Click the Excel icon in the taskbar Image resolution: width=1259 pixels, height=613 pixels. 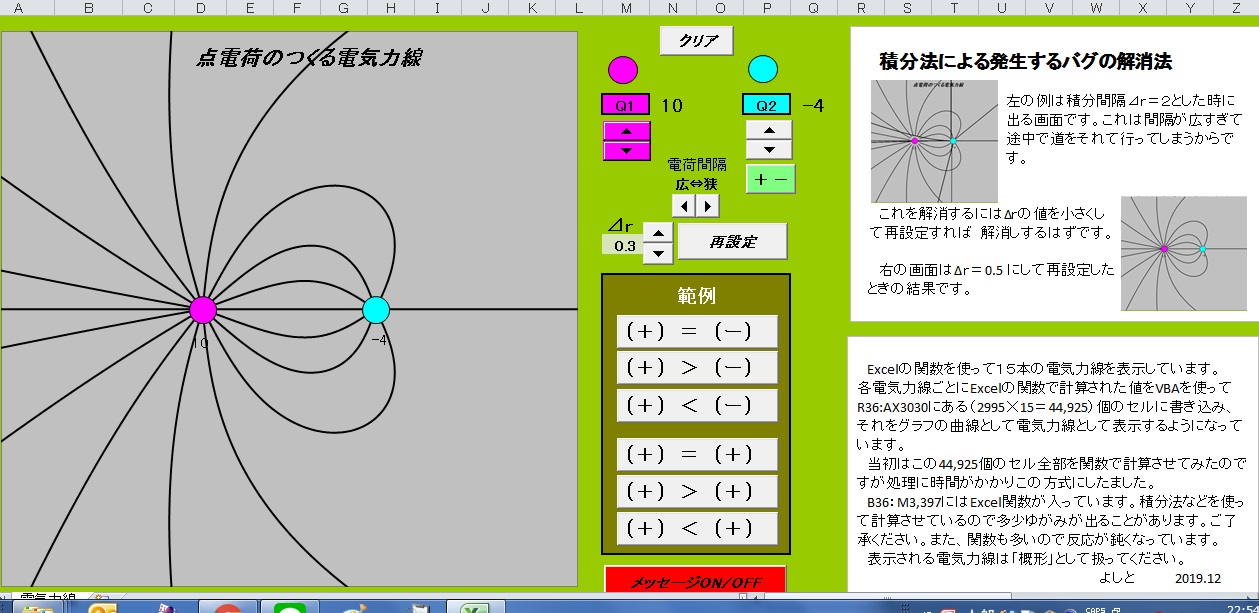coord(475,606)
